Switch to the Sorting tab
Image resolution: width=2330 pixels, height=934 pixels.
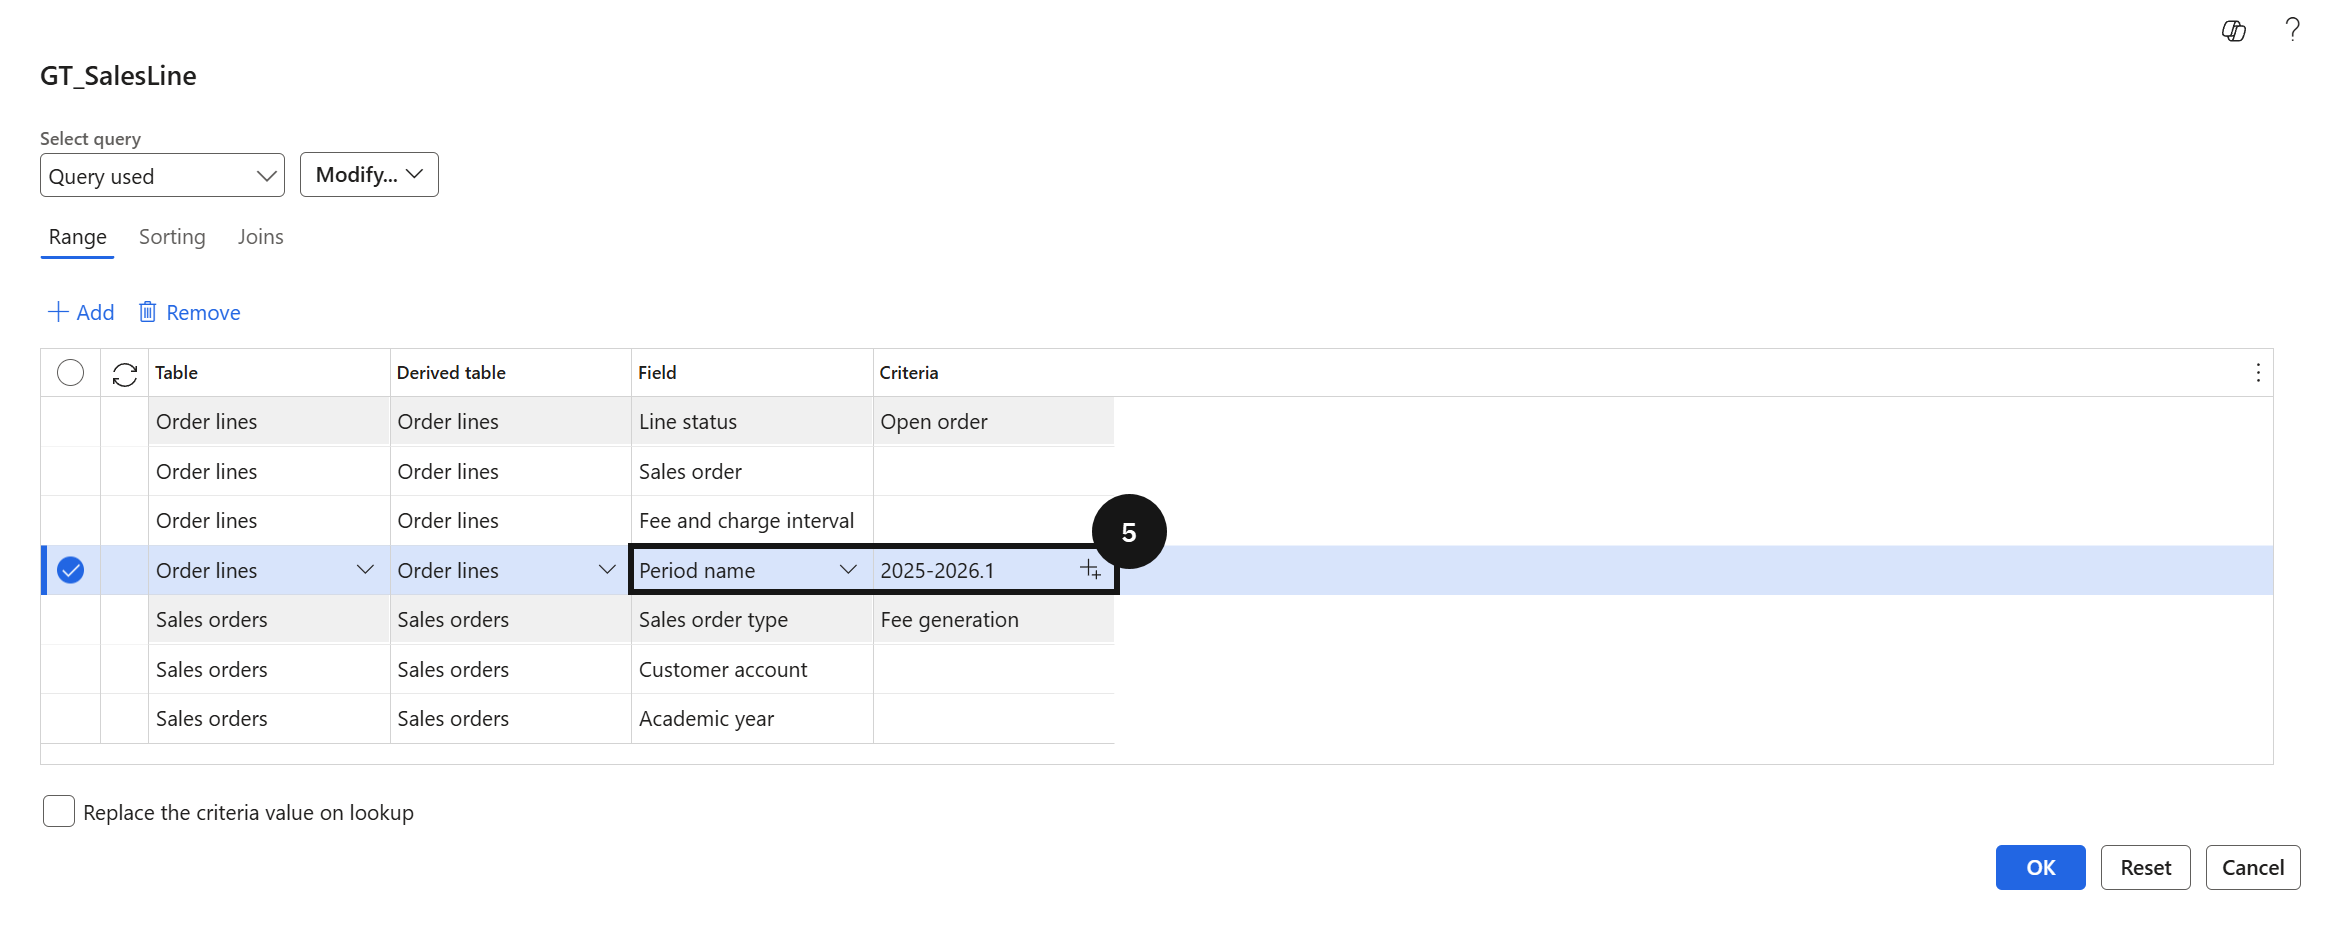[x=172, y=237]
